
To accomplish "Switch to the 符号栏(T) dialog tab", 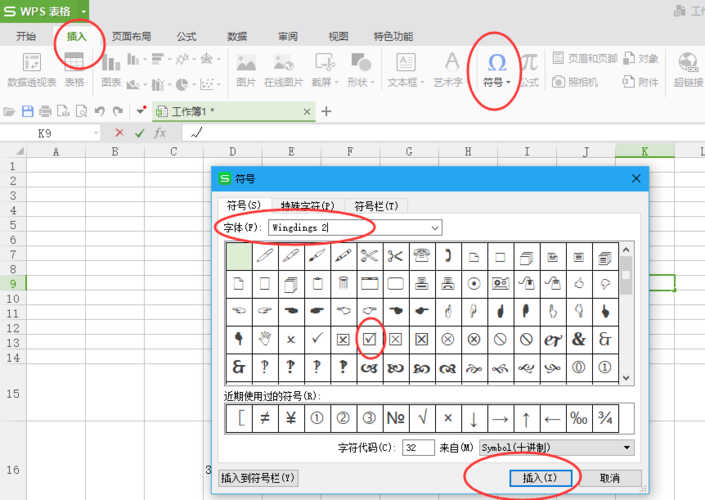I will coord(376,206).
